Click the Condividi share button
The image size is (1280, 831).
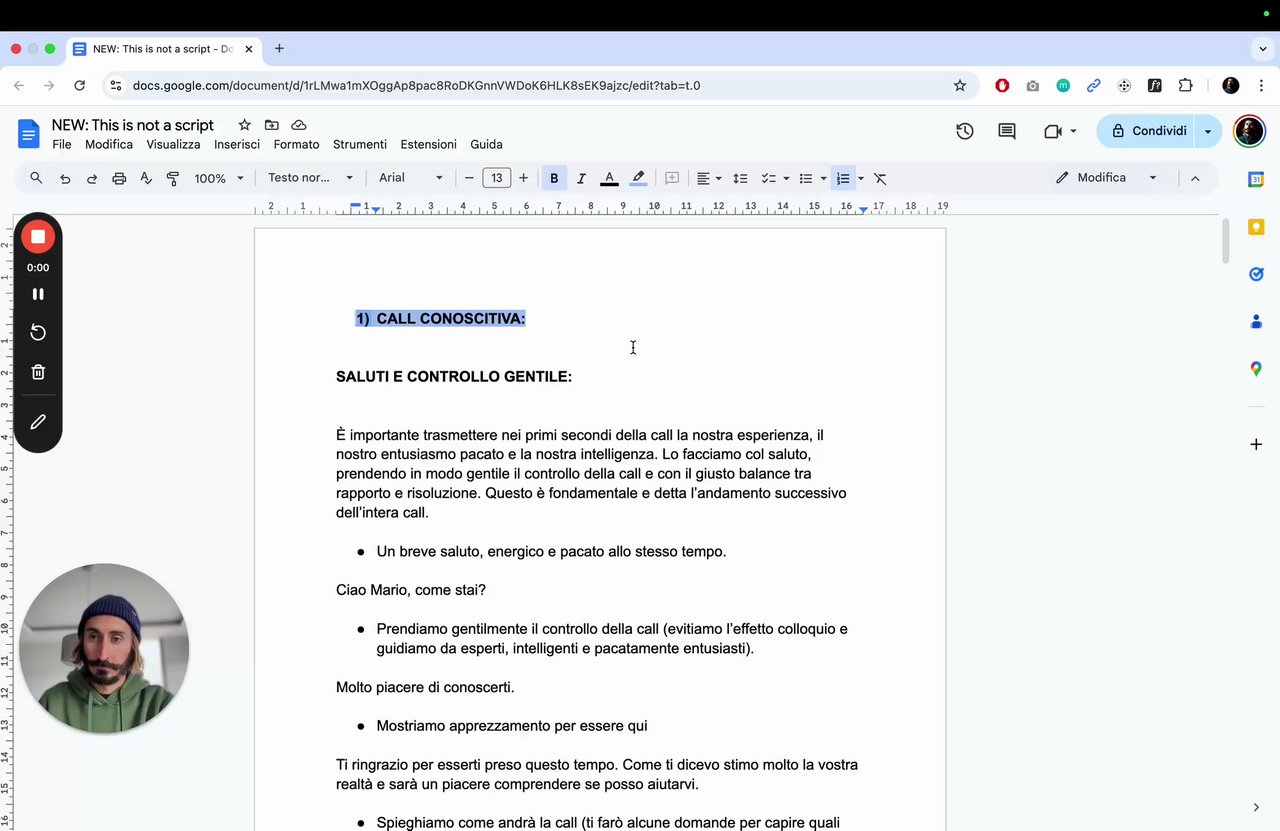tap(1148, 131)
